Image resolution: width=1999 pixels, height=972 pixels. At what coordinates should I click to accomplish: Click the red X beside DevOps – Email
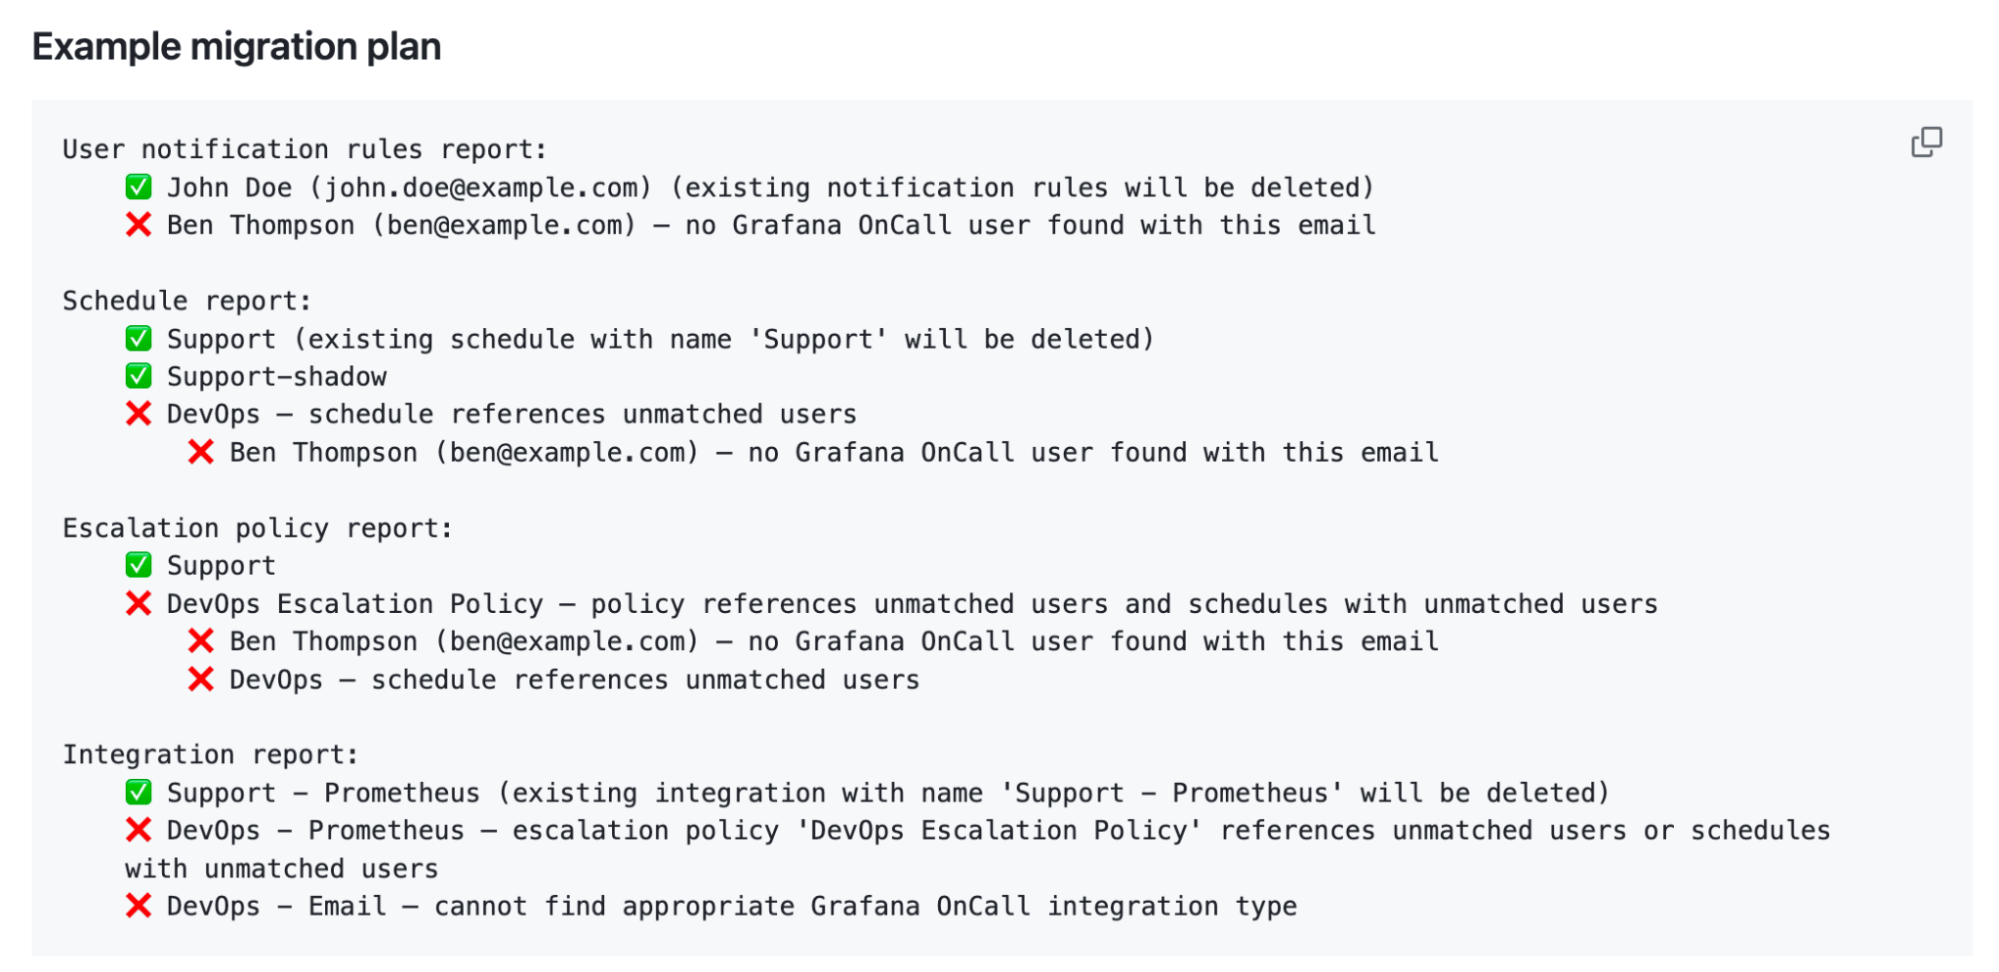pyautogui.click(x=138, y=906)
